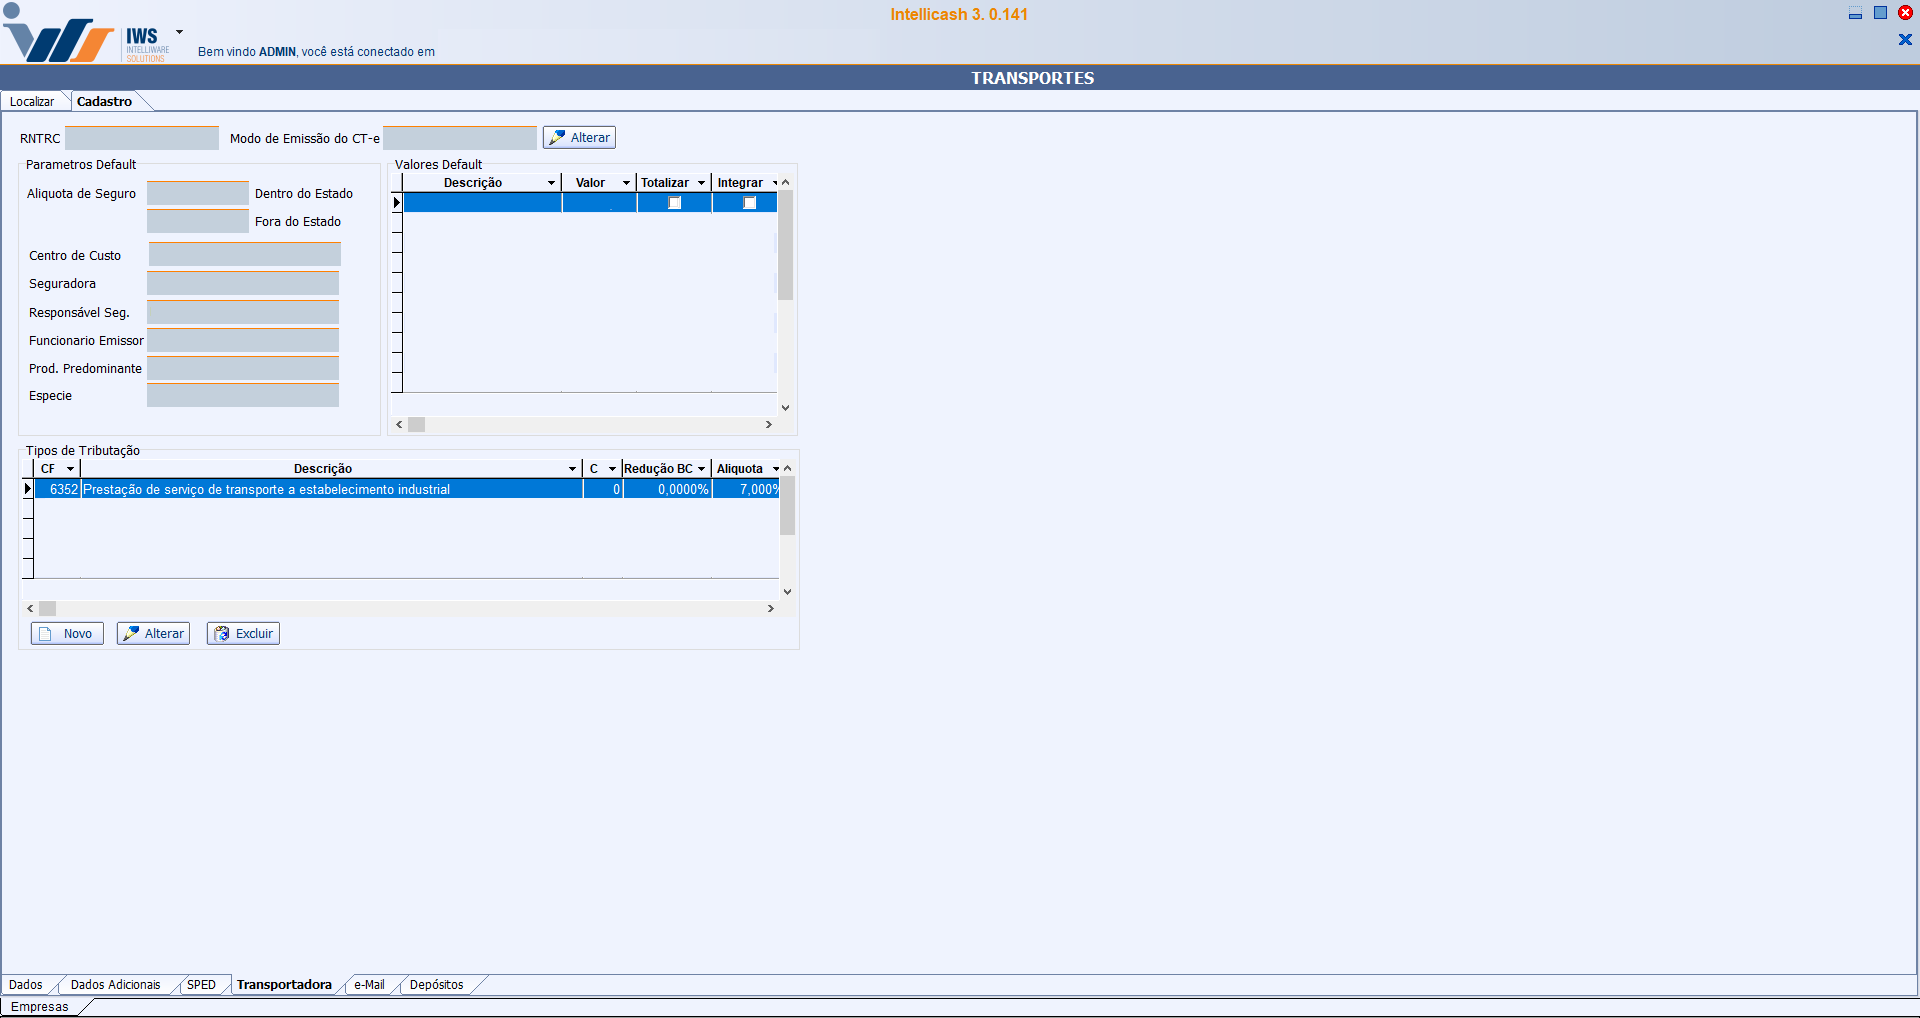Switch to the Localizar tab

pos(32,102)
